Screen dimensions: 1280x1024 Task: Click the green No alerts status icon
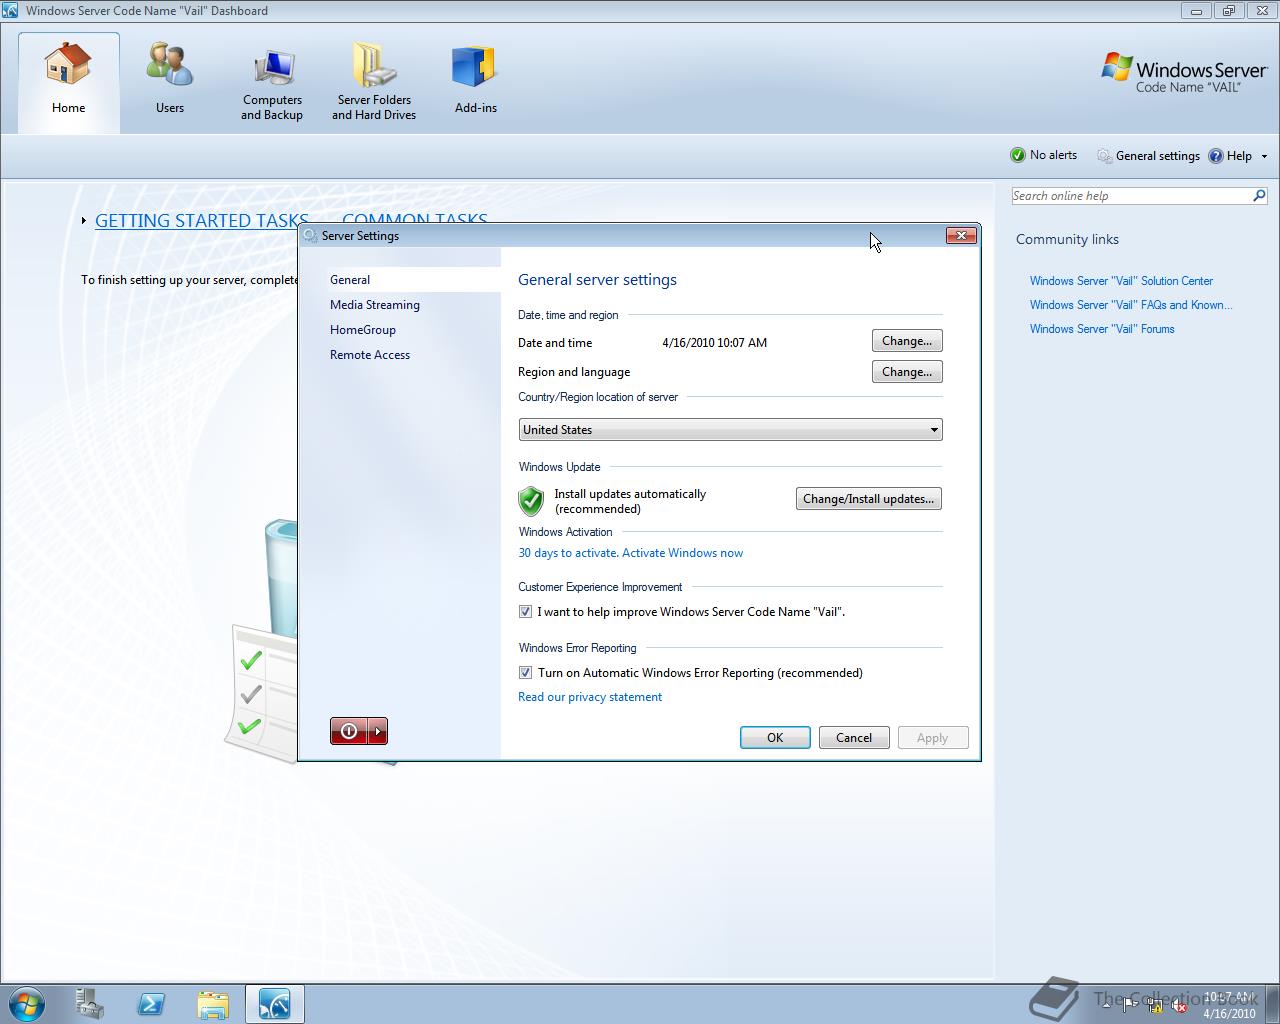(x=1018, y=155)
